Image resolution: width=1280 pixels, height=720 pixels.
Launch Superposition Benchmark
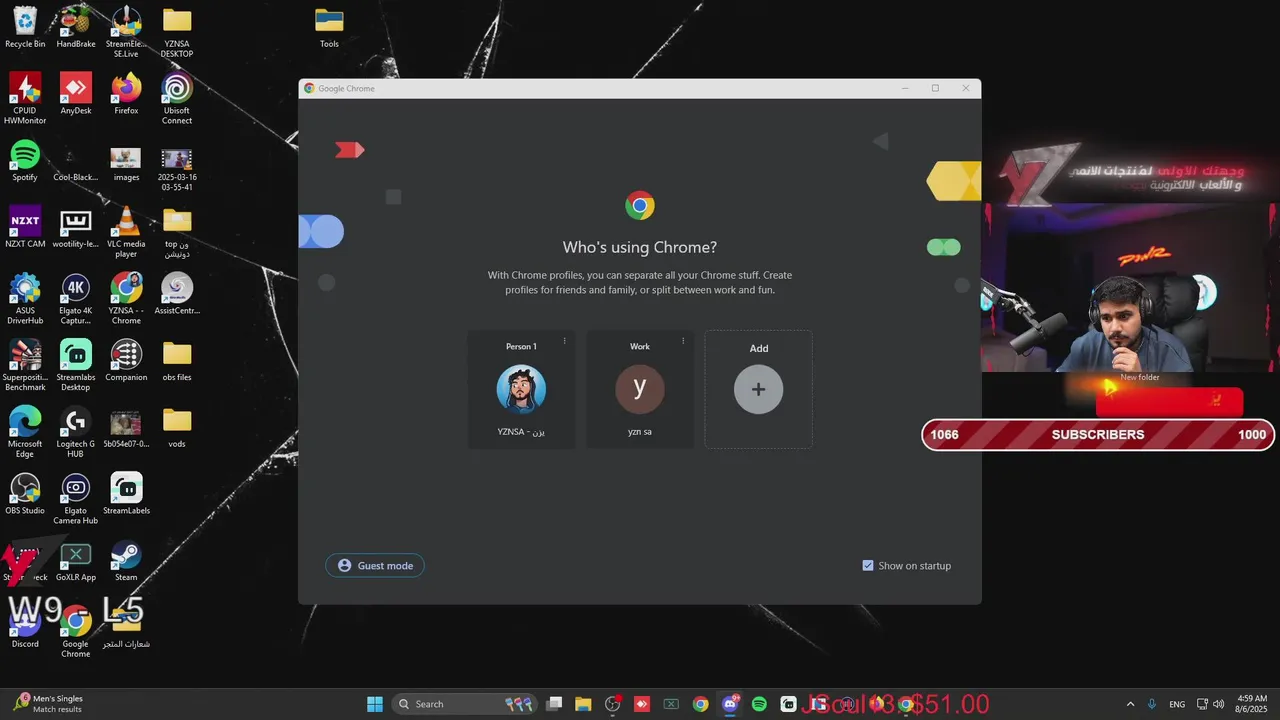tap(25, 365)
